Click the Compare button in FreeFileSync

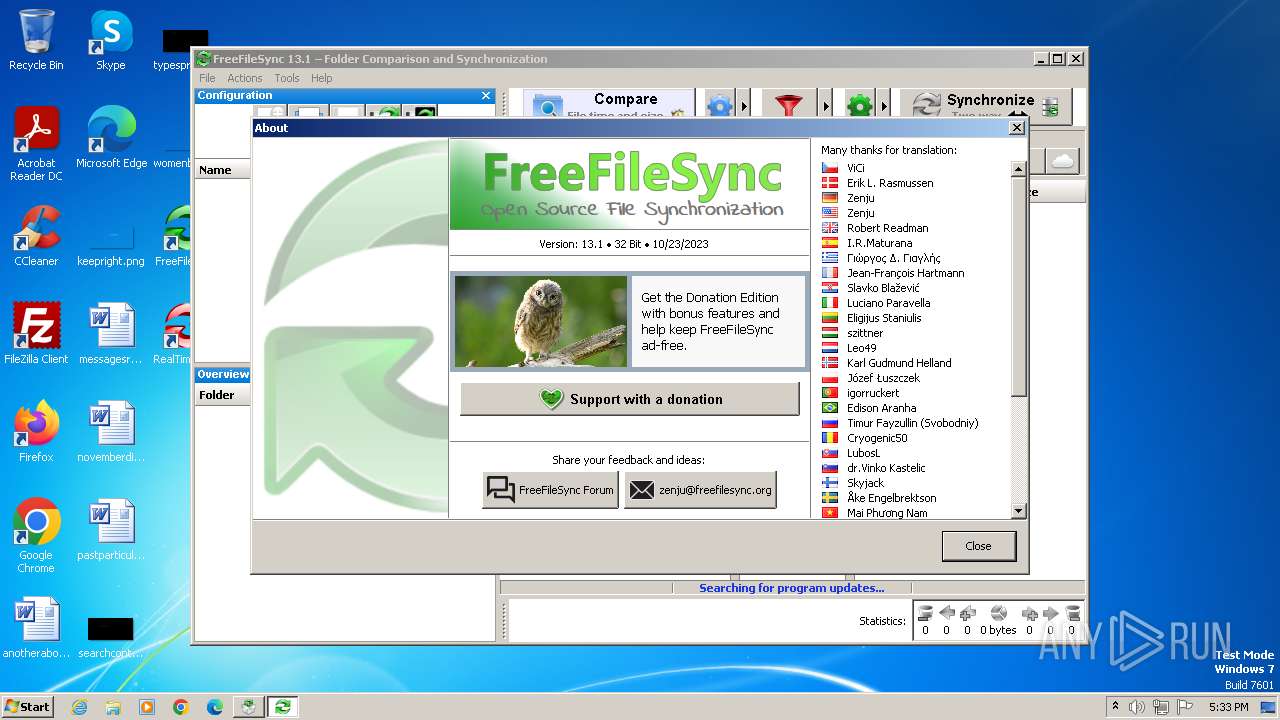point(608,103)
